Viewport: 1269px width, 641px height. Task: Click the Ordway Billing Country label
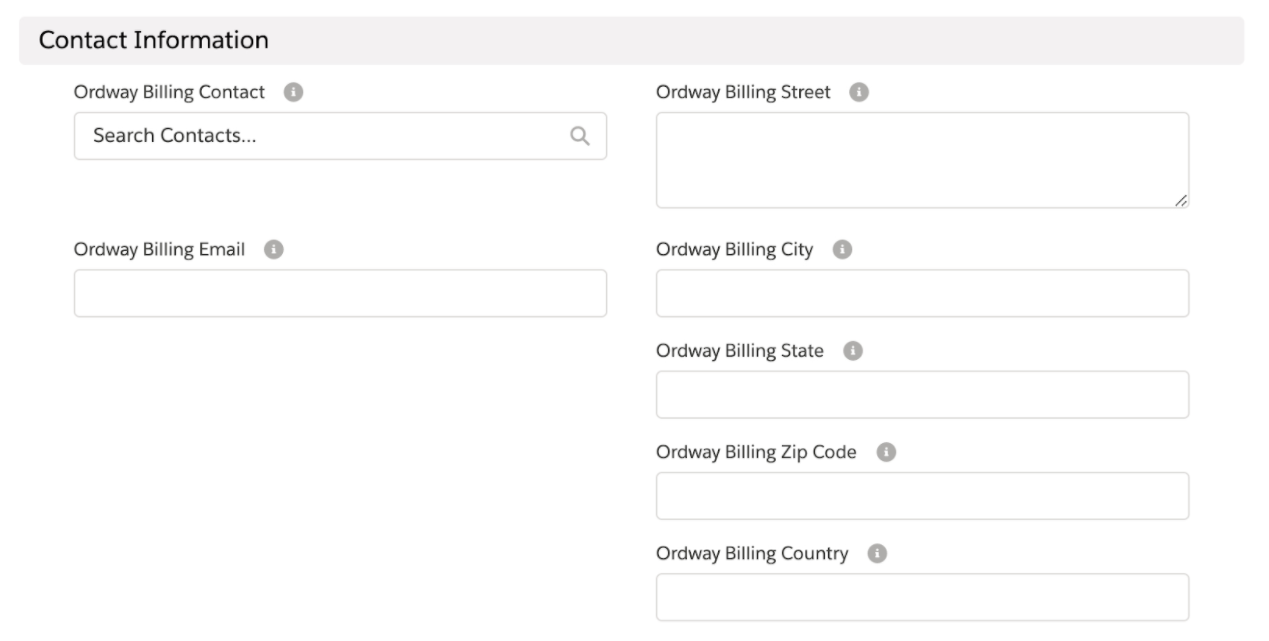tap(752, 553)
